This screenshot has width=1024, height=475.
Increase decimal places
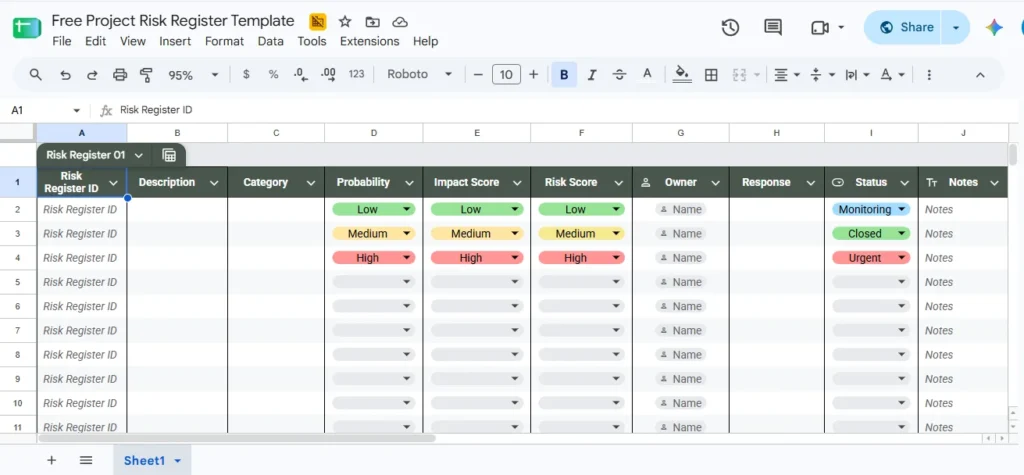pos(328,74)
